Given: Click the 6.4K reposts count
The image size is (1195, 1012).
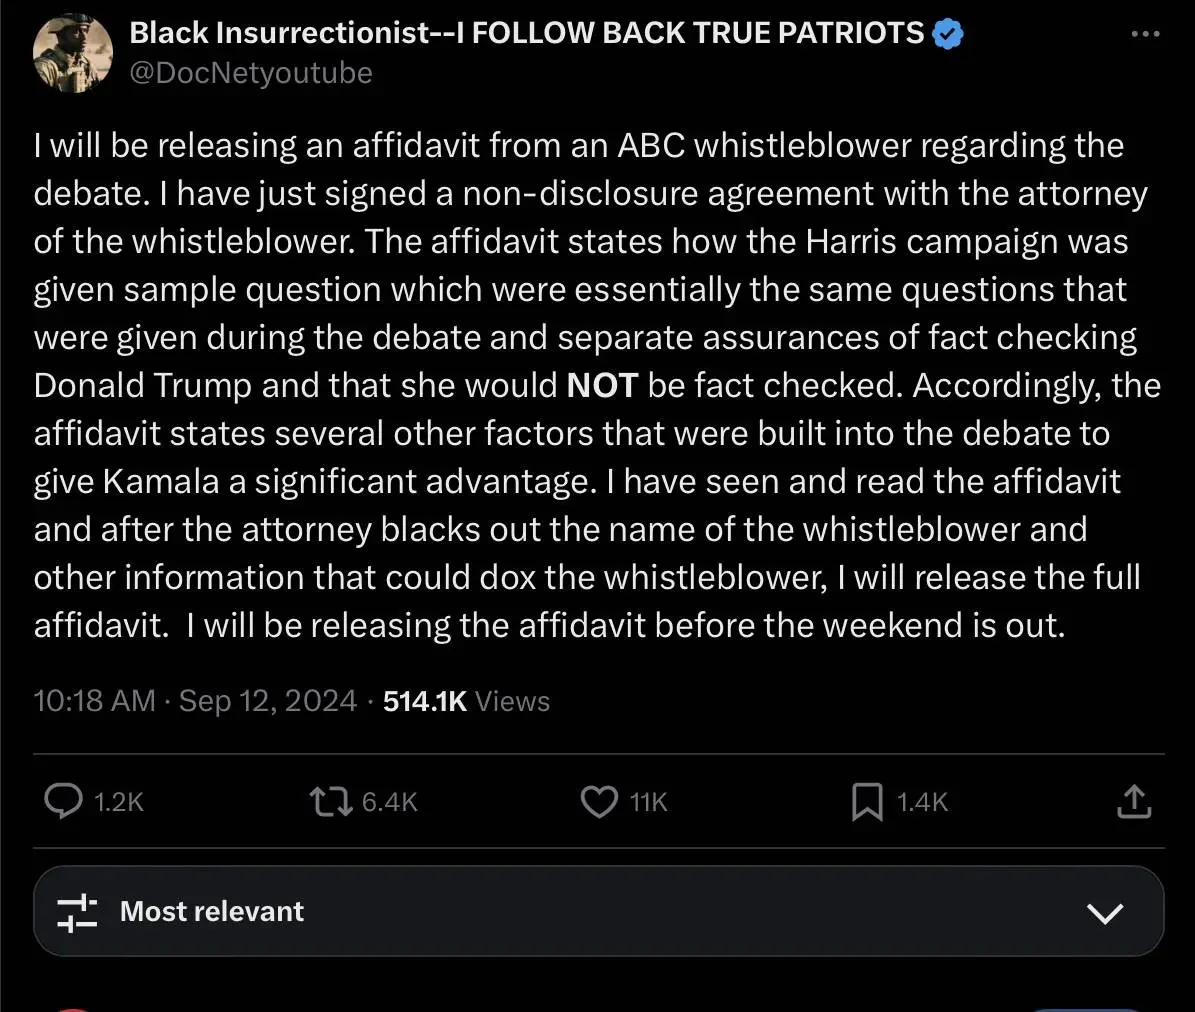Looking at the screenshot, I should (x=389, y=802).
